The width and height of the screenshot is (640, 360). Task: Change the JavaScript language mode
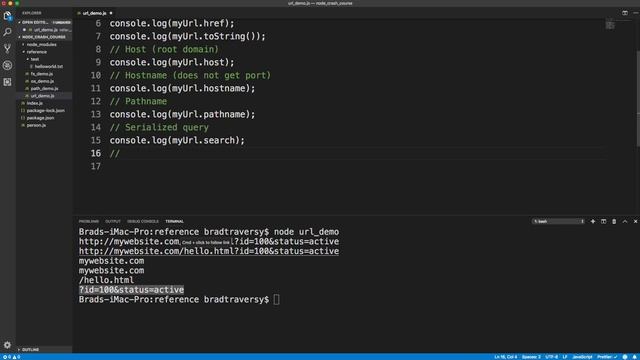582,357
